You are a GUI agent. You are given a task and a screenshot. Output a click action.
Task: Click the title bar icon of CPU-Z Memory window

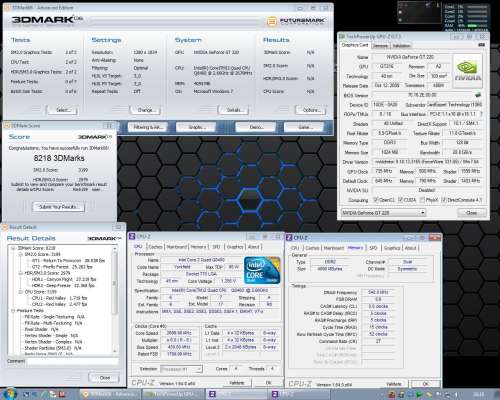289,237
